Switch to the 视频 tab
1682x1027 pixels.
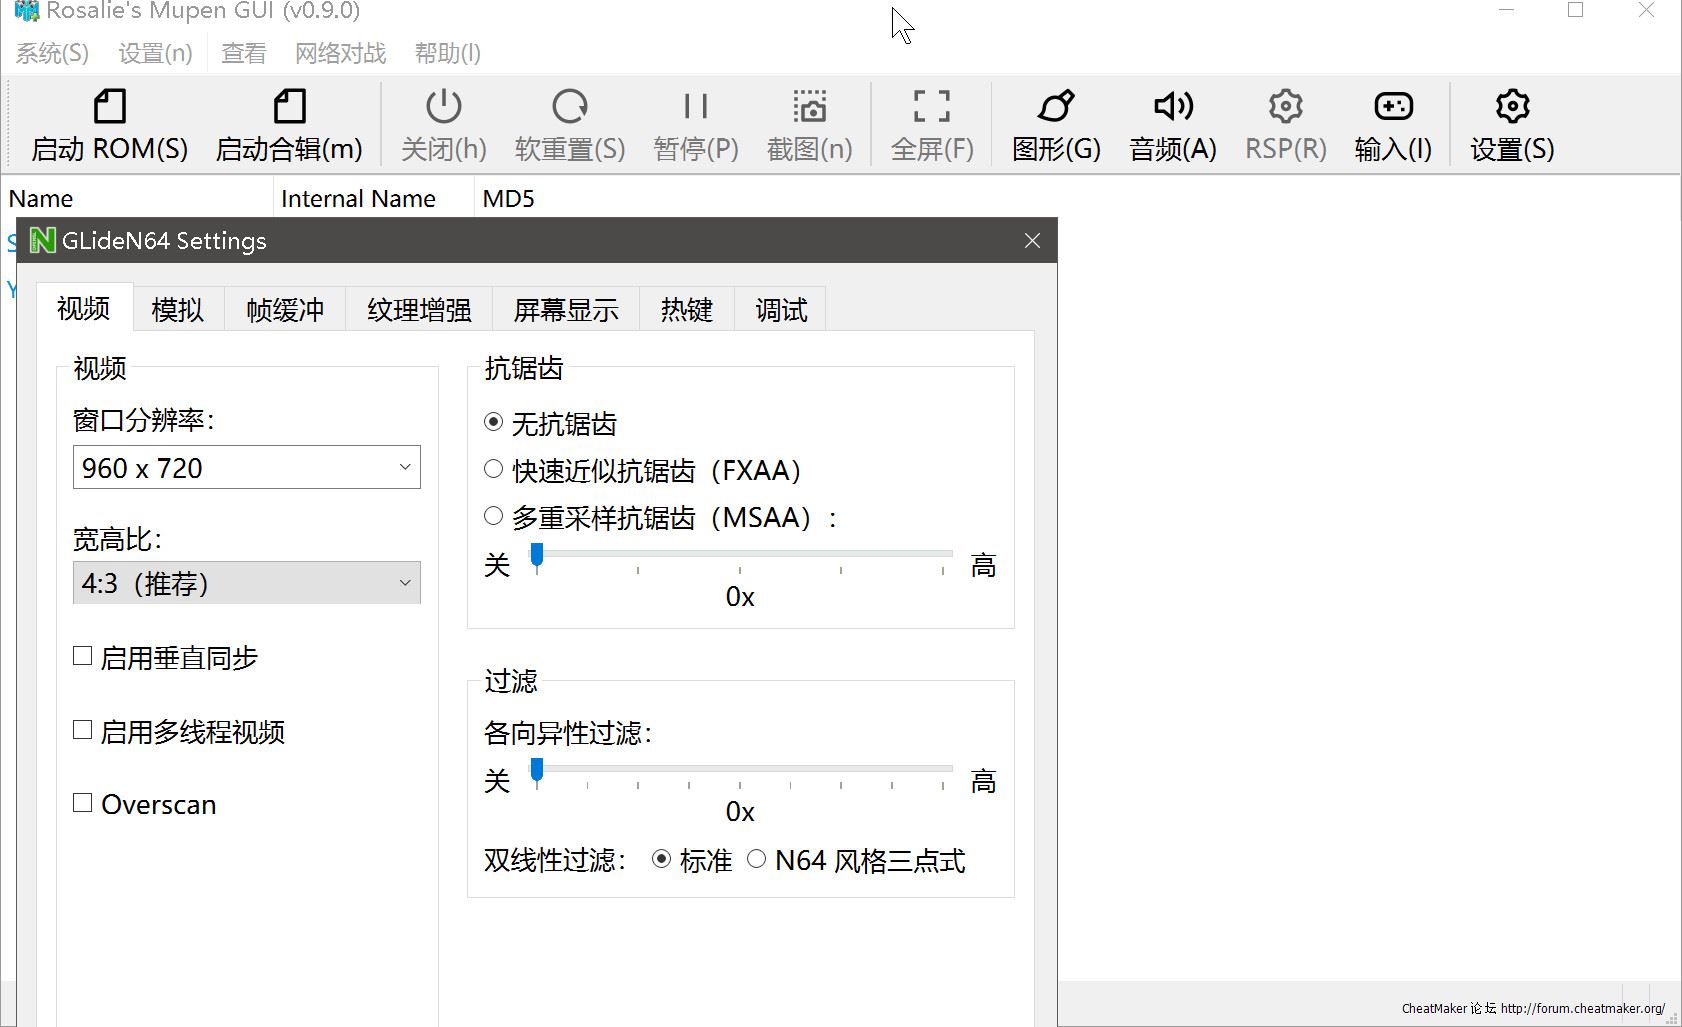pos(84,308)
